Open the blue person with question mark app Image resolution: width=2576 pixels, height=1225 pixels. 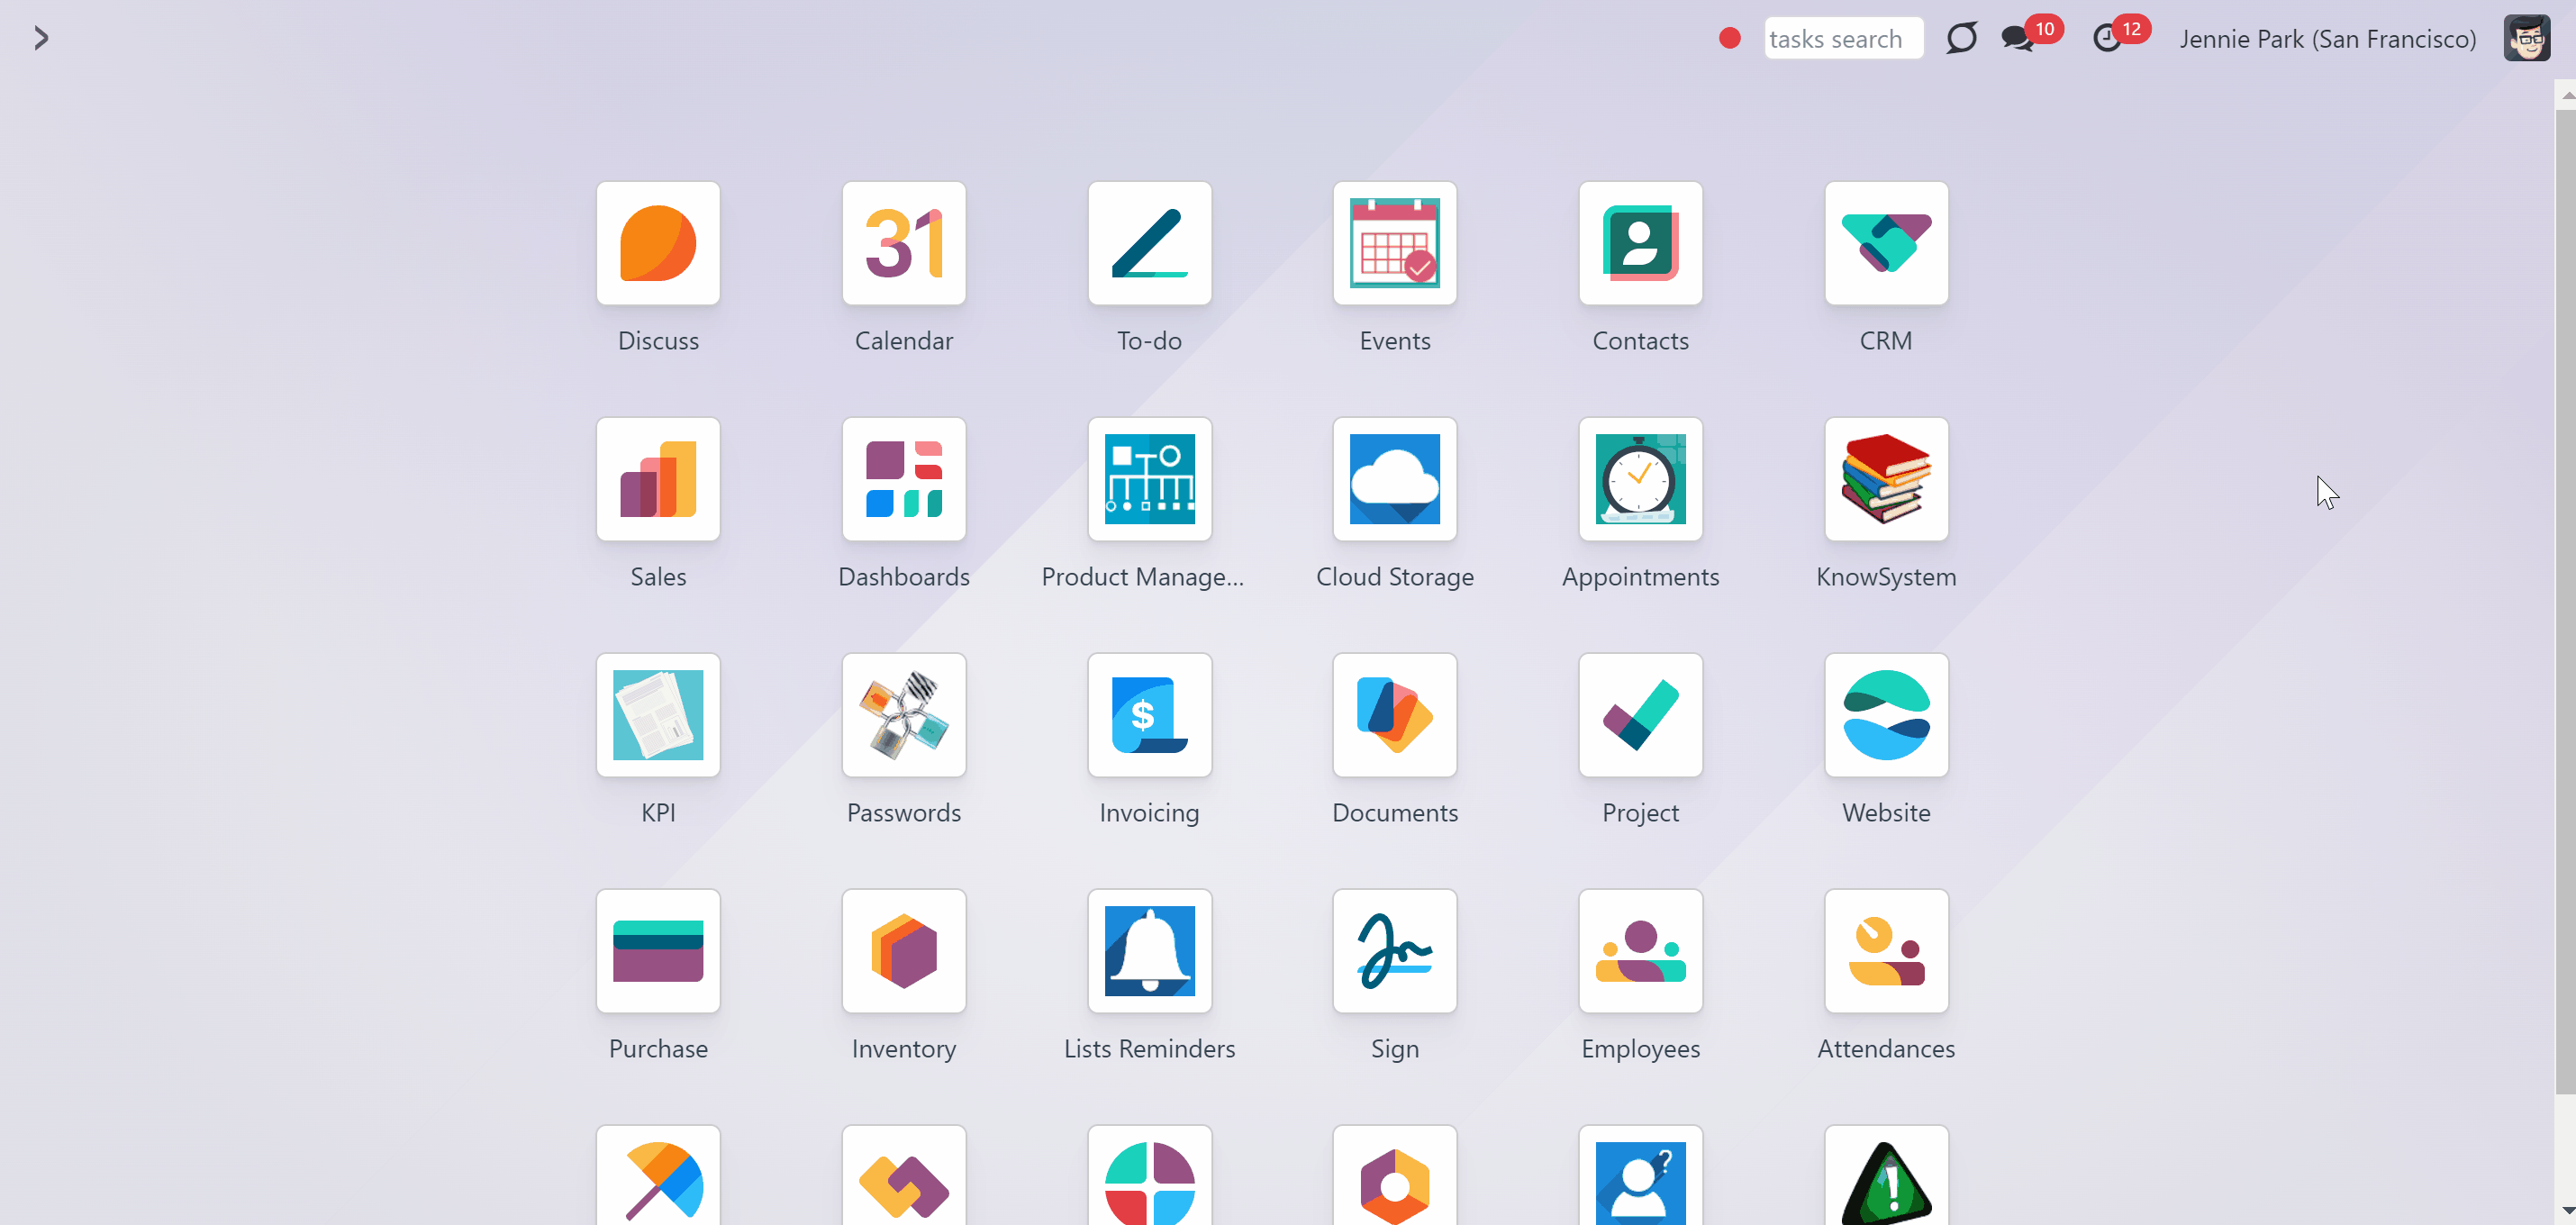click(x=1641, y=1176)
